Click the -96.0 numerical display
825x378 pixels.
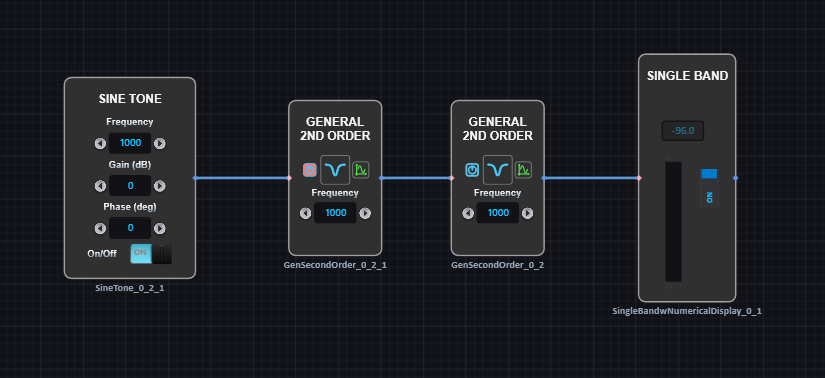coord(683,131)
